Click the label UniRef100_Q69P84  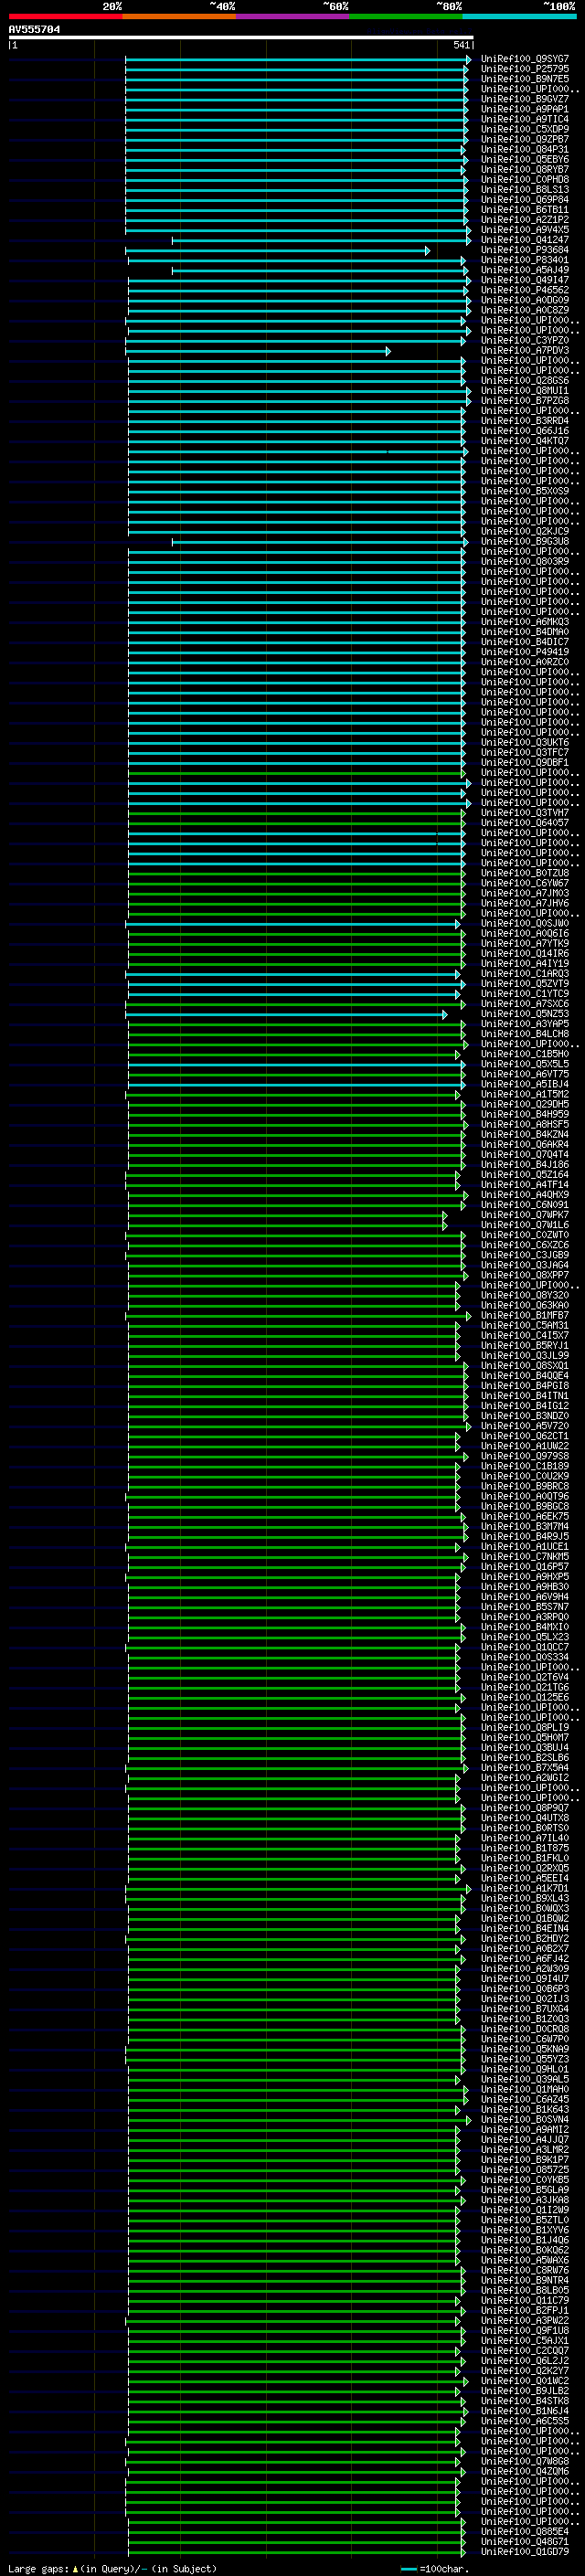pyautogui.click(x=525, y=200)
